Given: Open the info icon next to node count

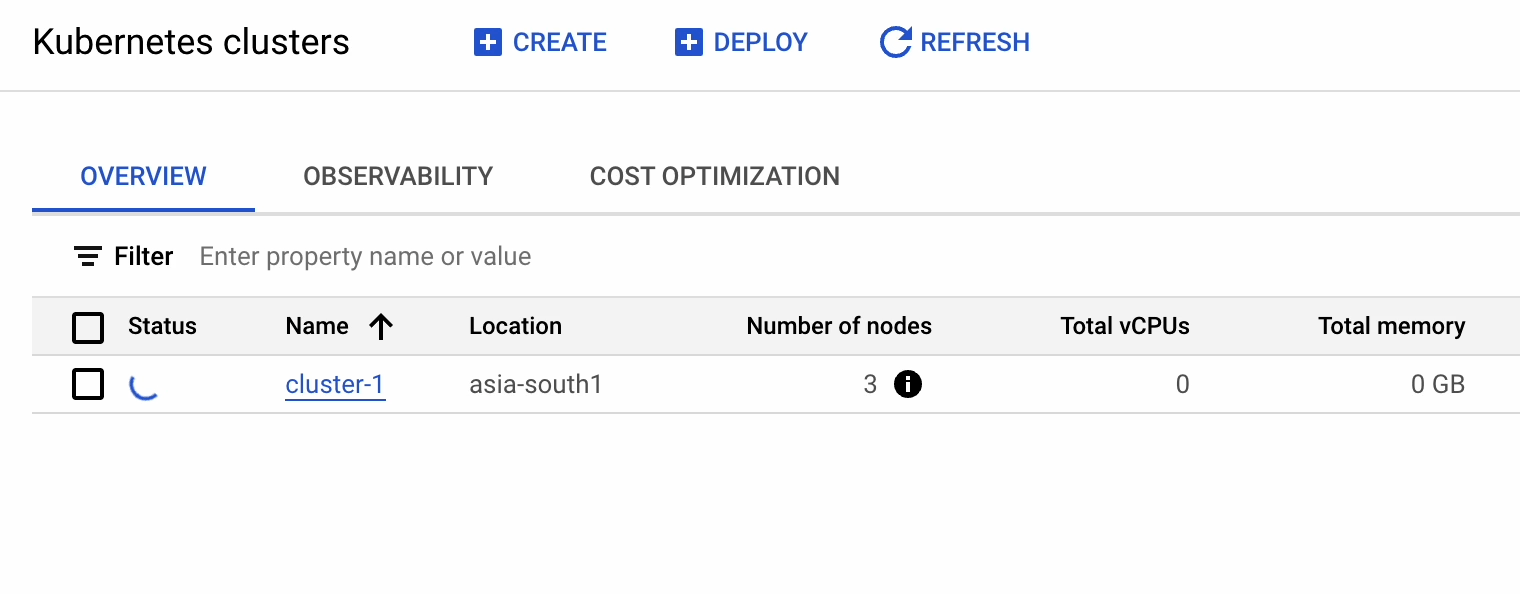Looking at the screenshot, I should (908, 384).
